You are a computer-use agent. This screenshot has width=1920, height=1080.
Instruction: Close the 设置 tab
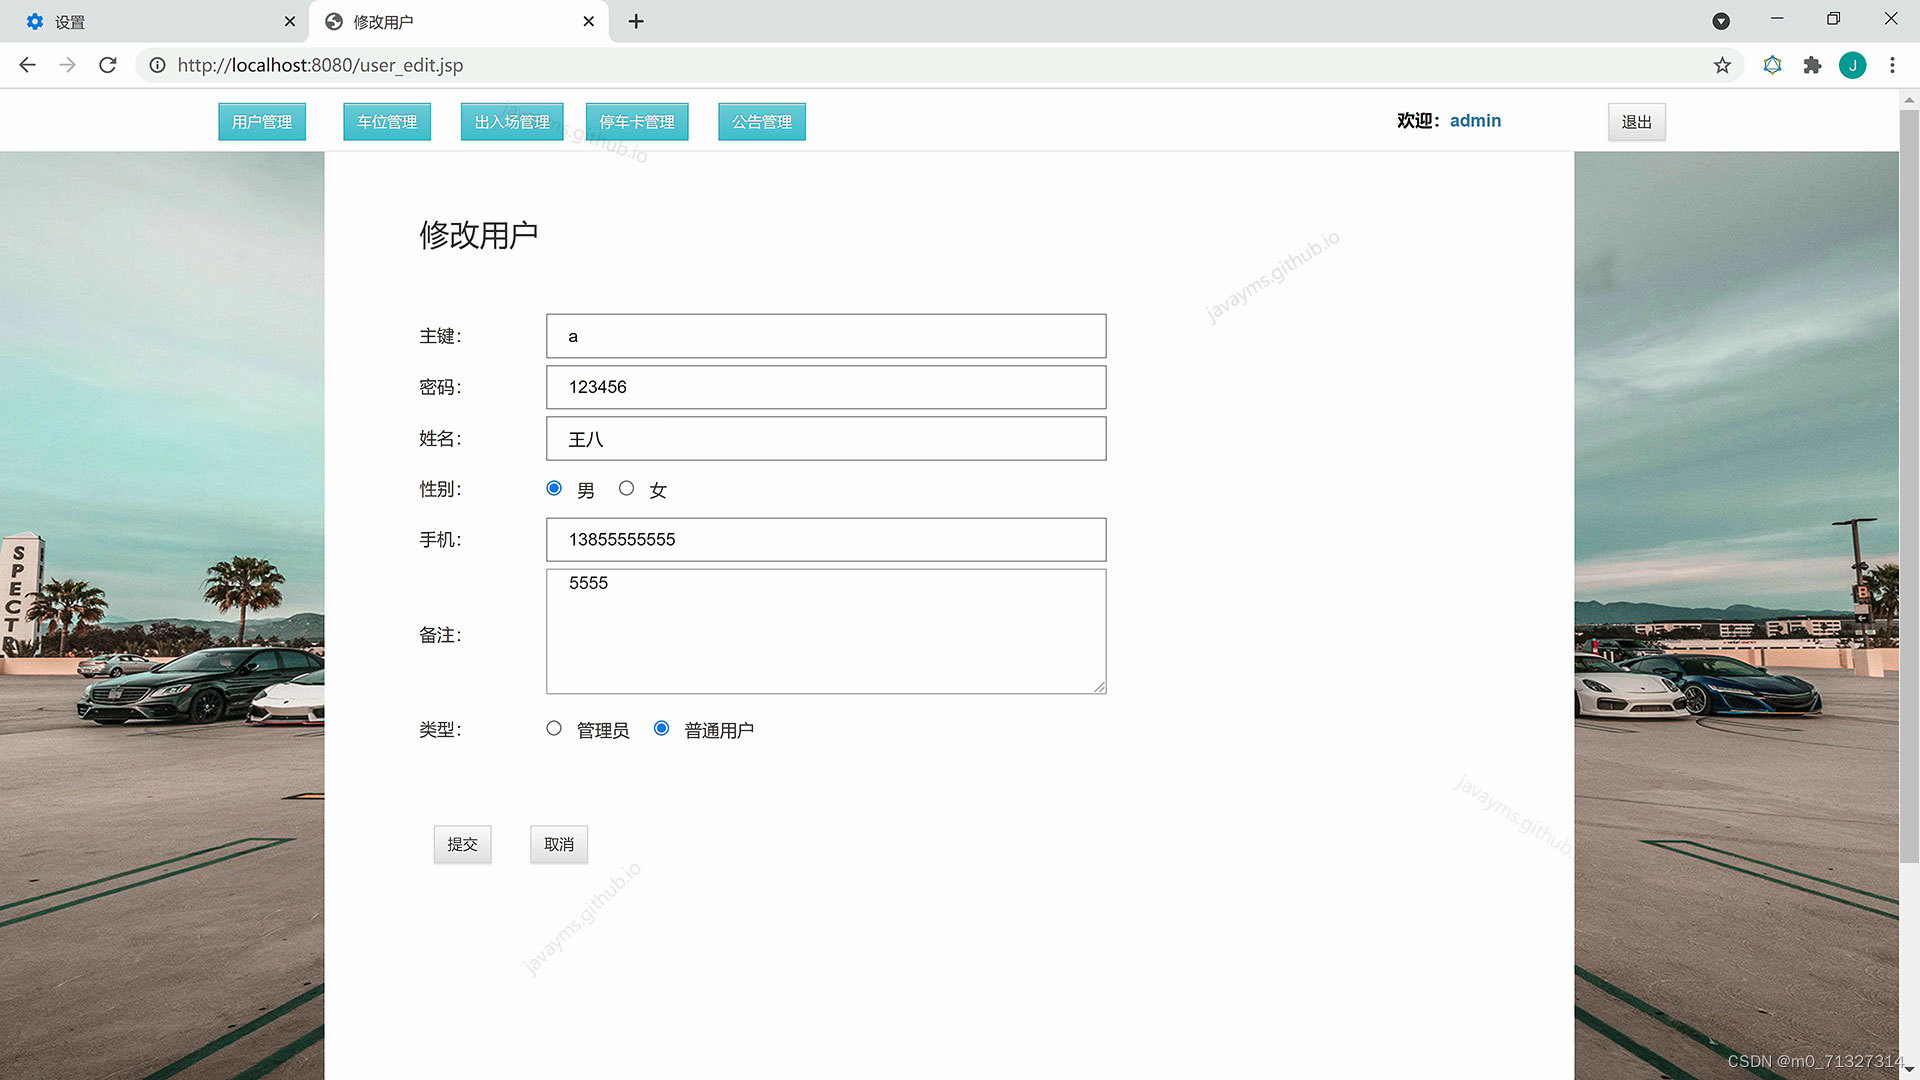point(290,21)
